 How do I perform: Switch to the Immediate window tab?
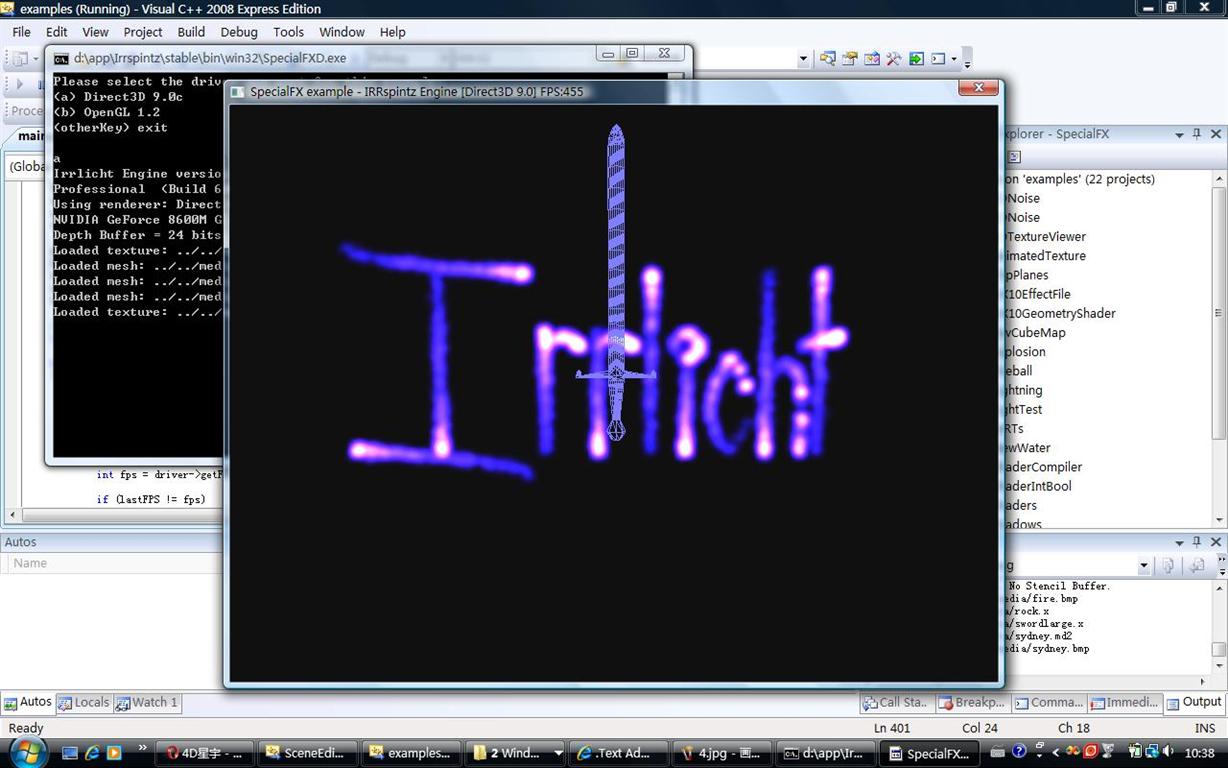1126,703
